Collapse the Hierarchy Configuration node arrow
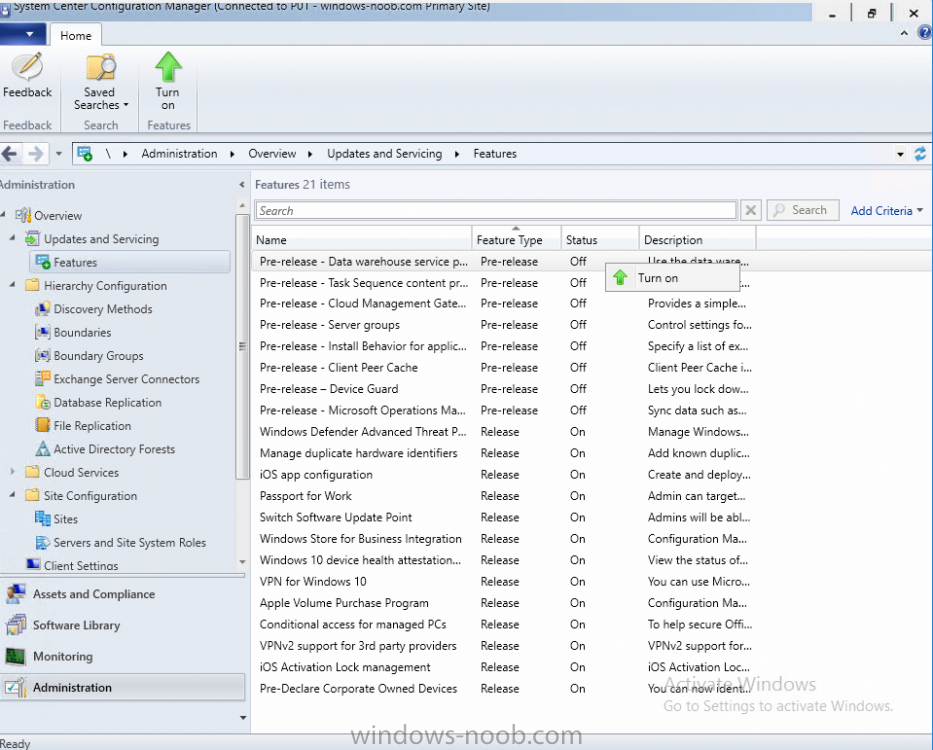This screenshot has width=933, height=750. (12, 285)
